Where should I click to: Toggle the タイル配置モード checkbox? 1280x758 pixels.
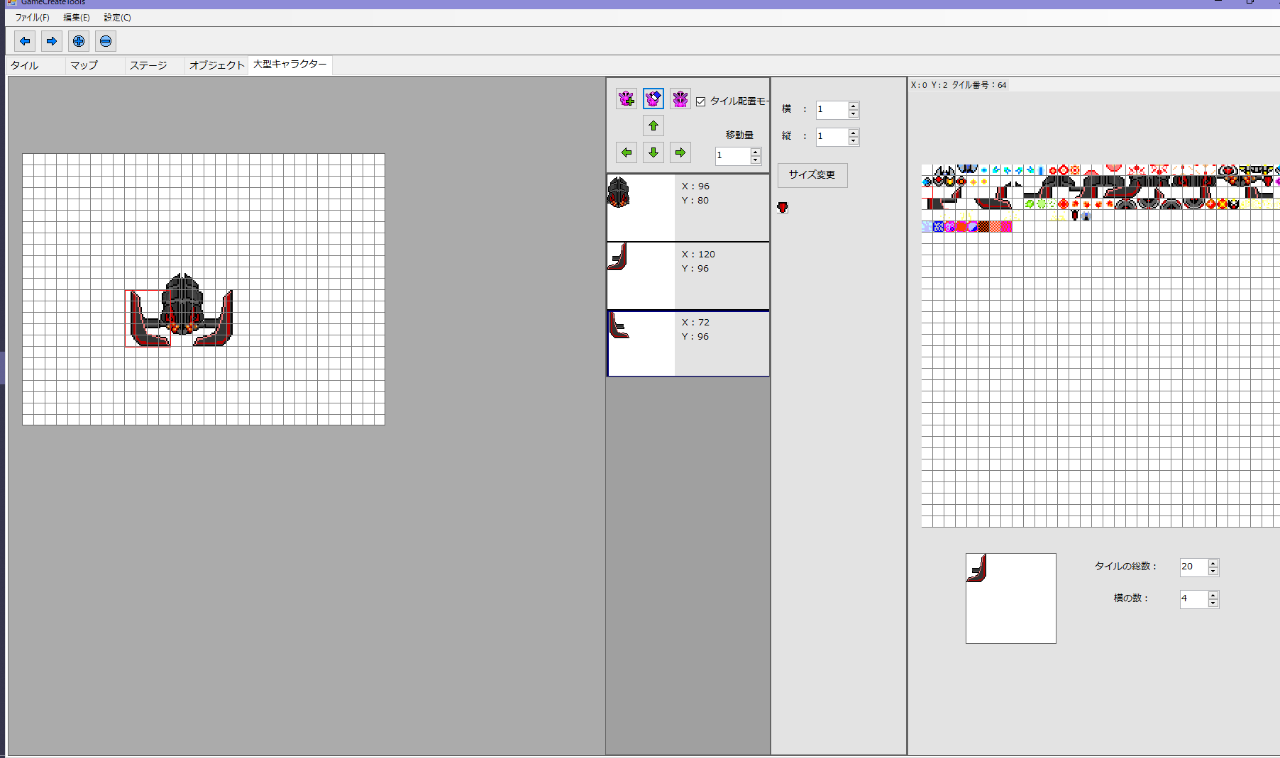pyautogui.click(x=701, y=101)
